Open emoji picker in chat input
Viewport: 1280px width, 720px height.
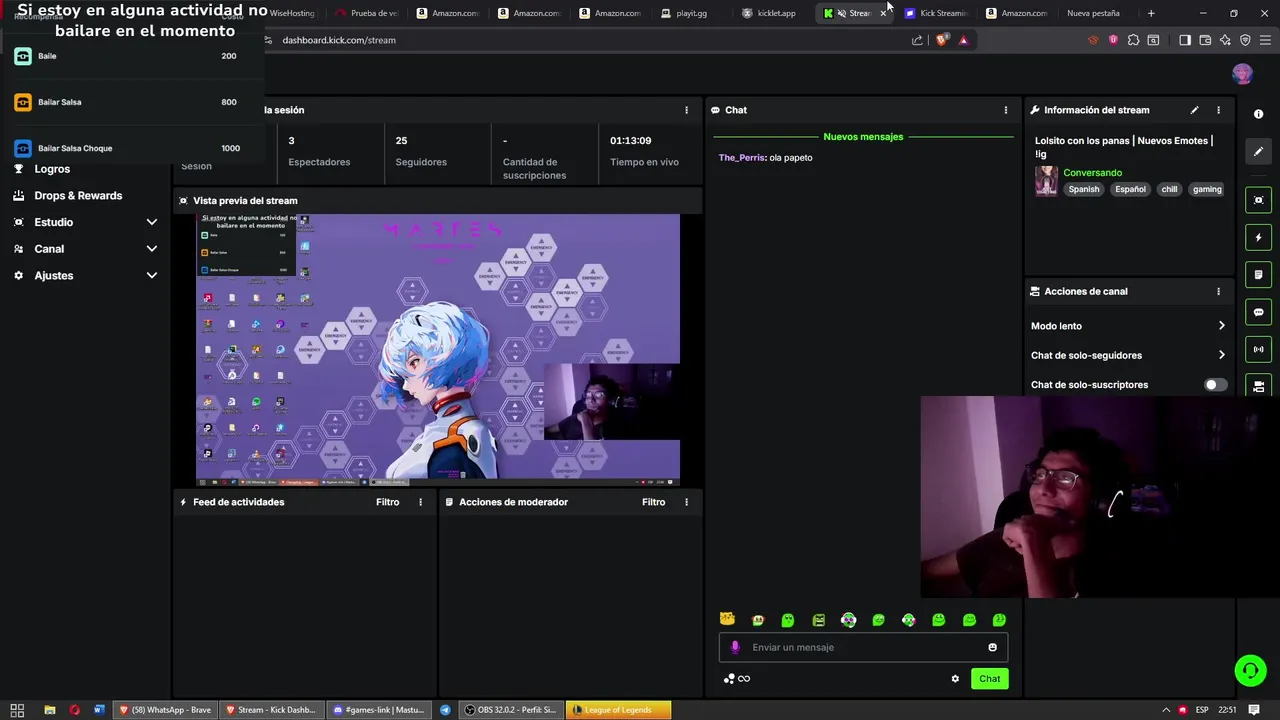tap(992, 647)
